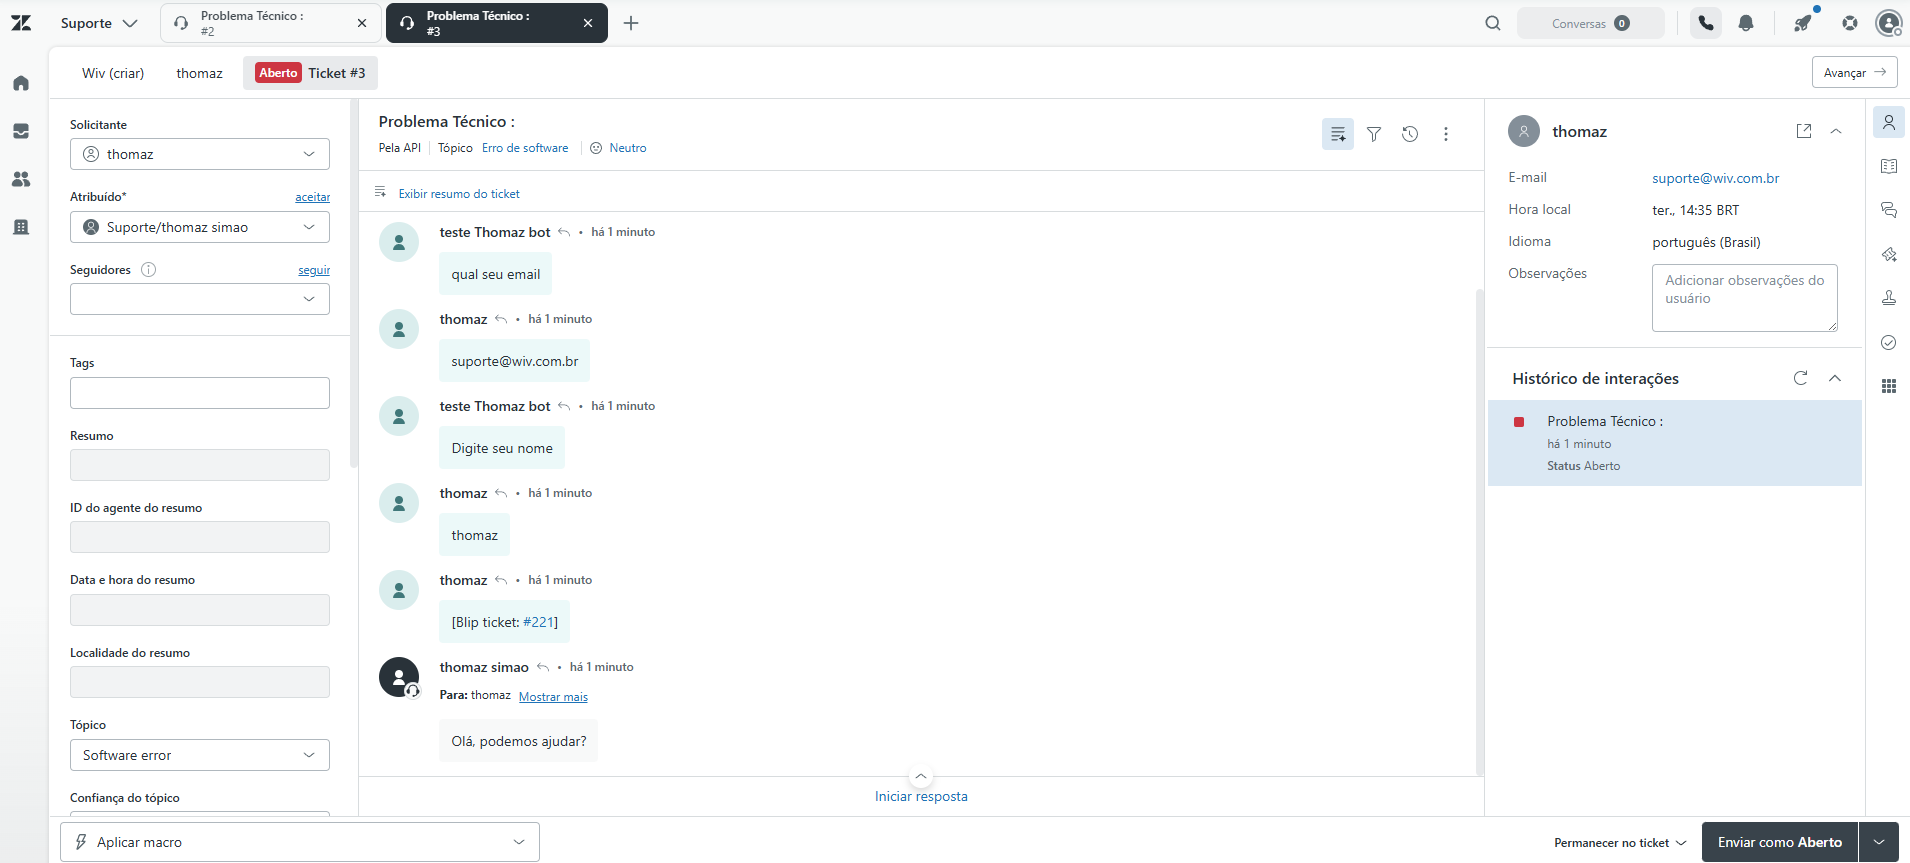Viewport: 1910px width, 863px height.
Task: Click Erro de software topic link
Action: 525,148
